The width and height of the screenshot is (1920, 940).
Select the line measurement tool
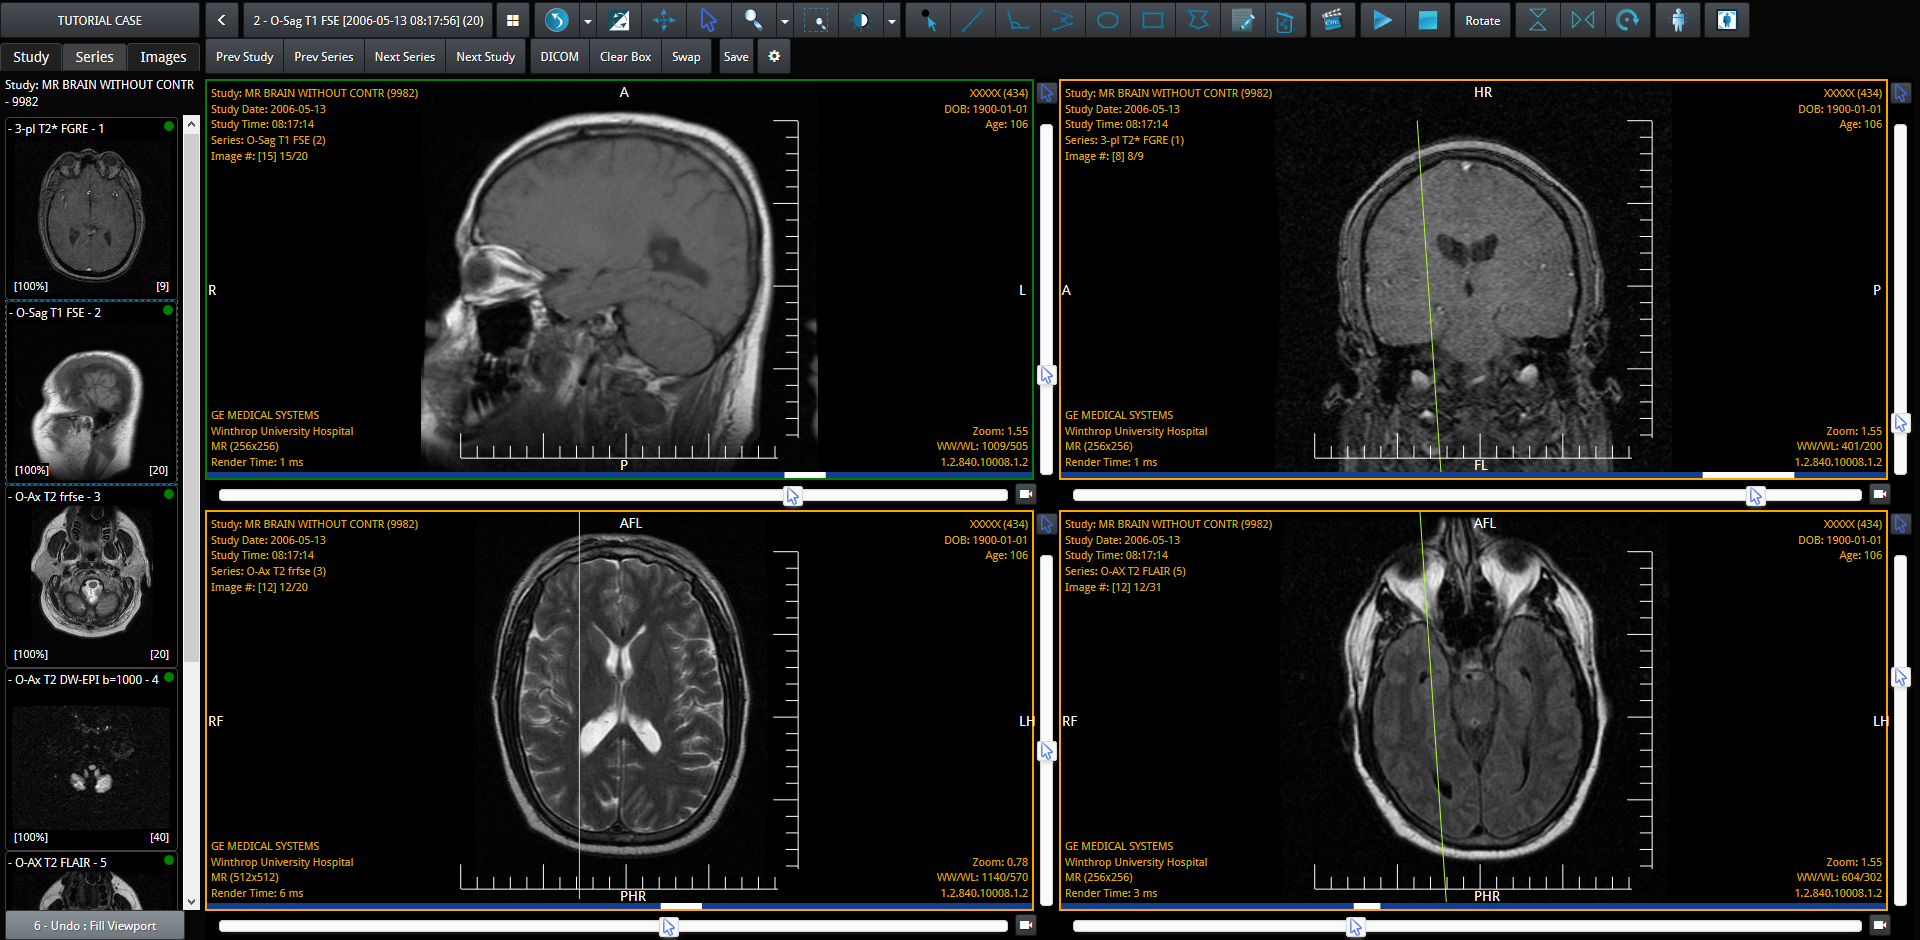click(x=972, y=20)
